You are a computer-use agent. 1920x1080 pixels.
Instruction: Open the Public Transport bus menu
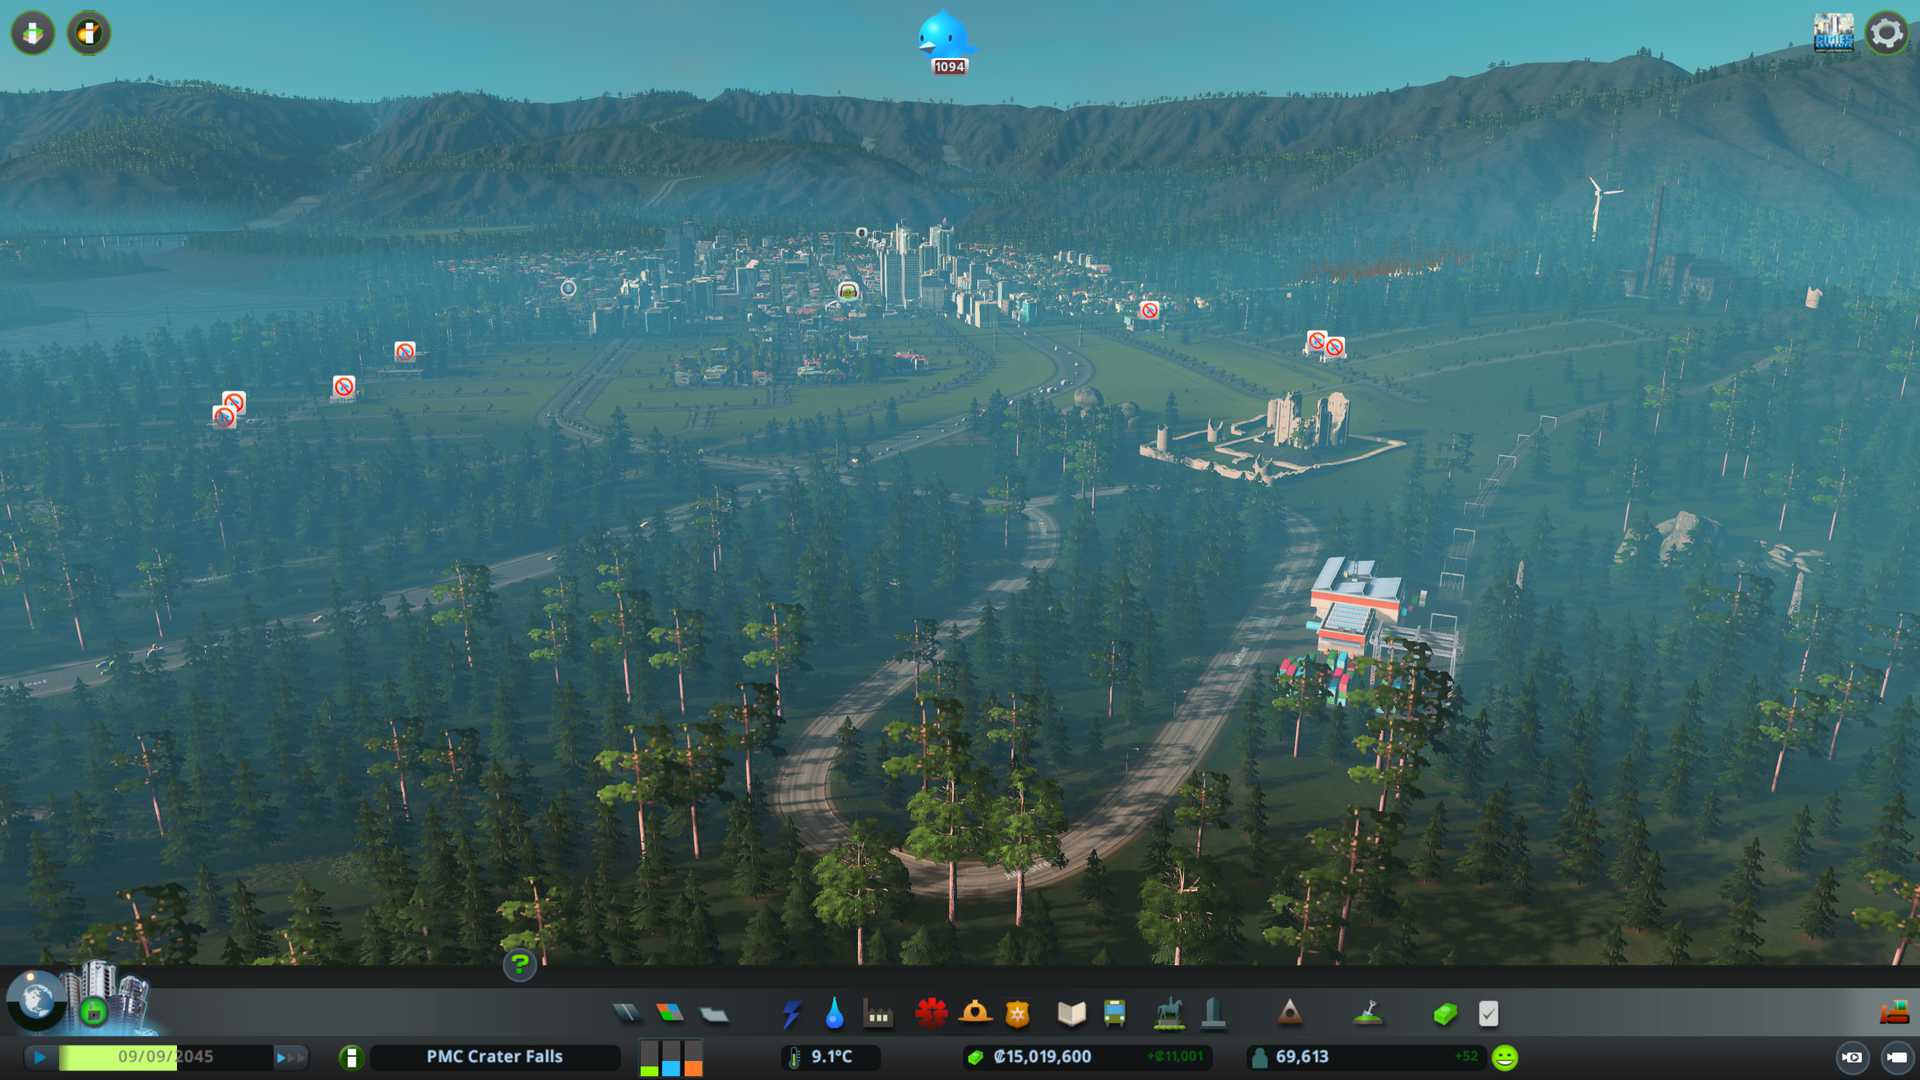click(1114, 1014)
